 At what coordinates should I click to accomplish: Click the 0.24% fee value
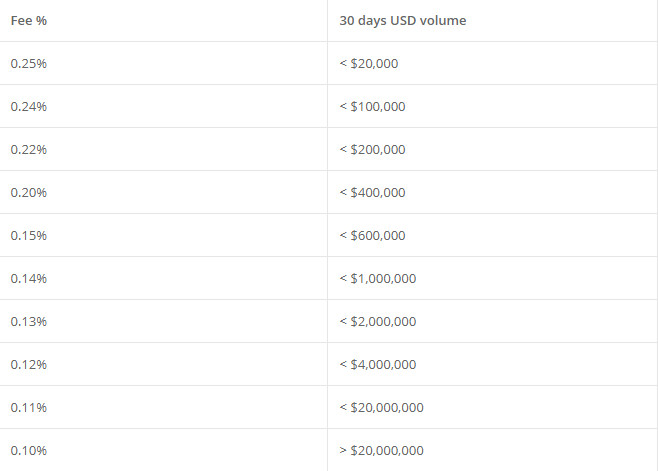pyautogui.click(x=29, y=107)
